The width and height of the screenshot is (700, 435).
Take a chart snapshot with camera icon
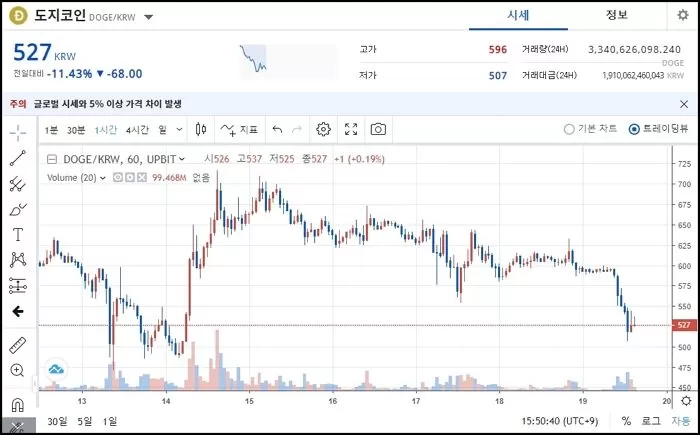[x=378, y=129]
